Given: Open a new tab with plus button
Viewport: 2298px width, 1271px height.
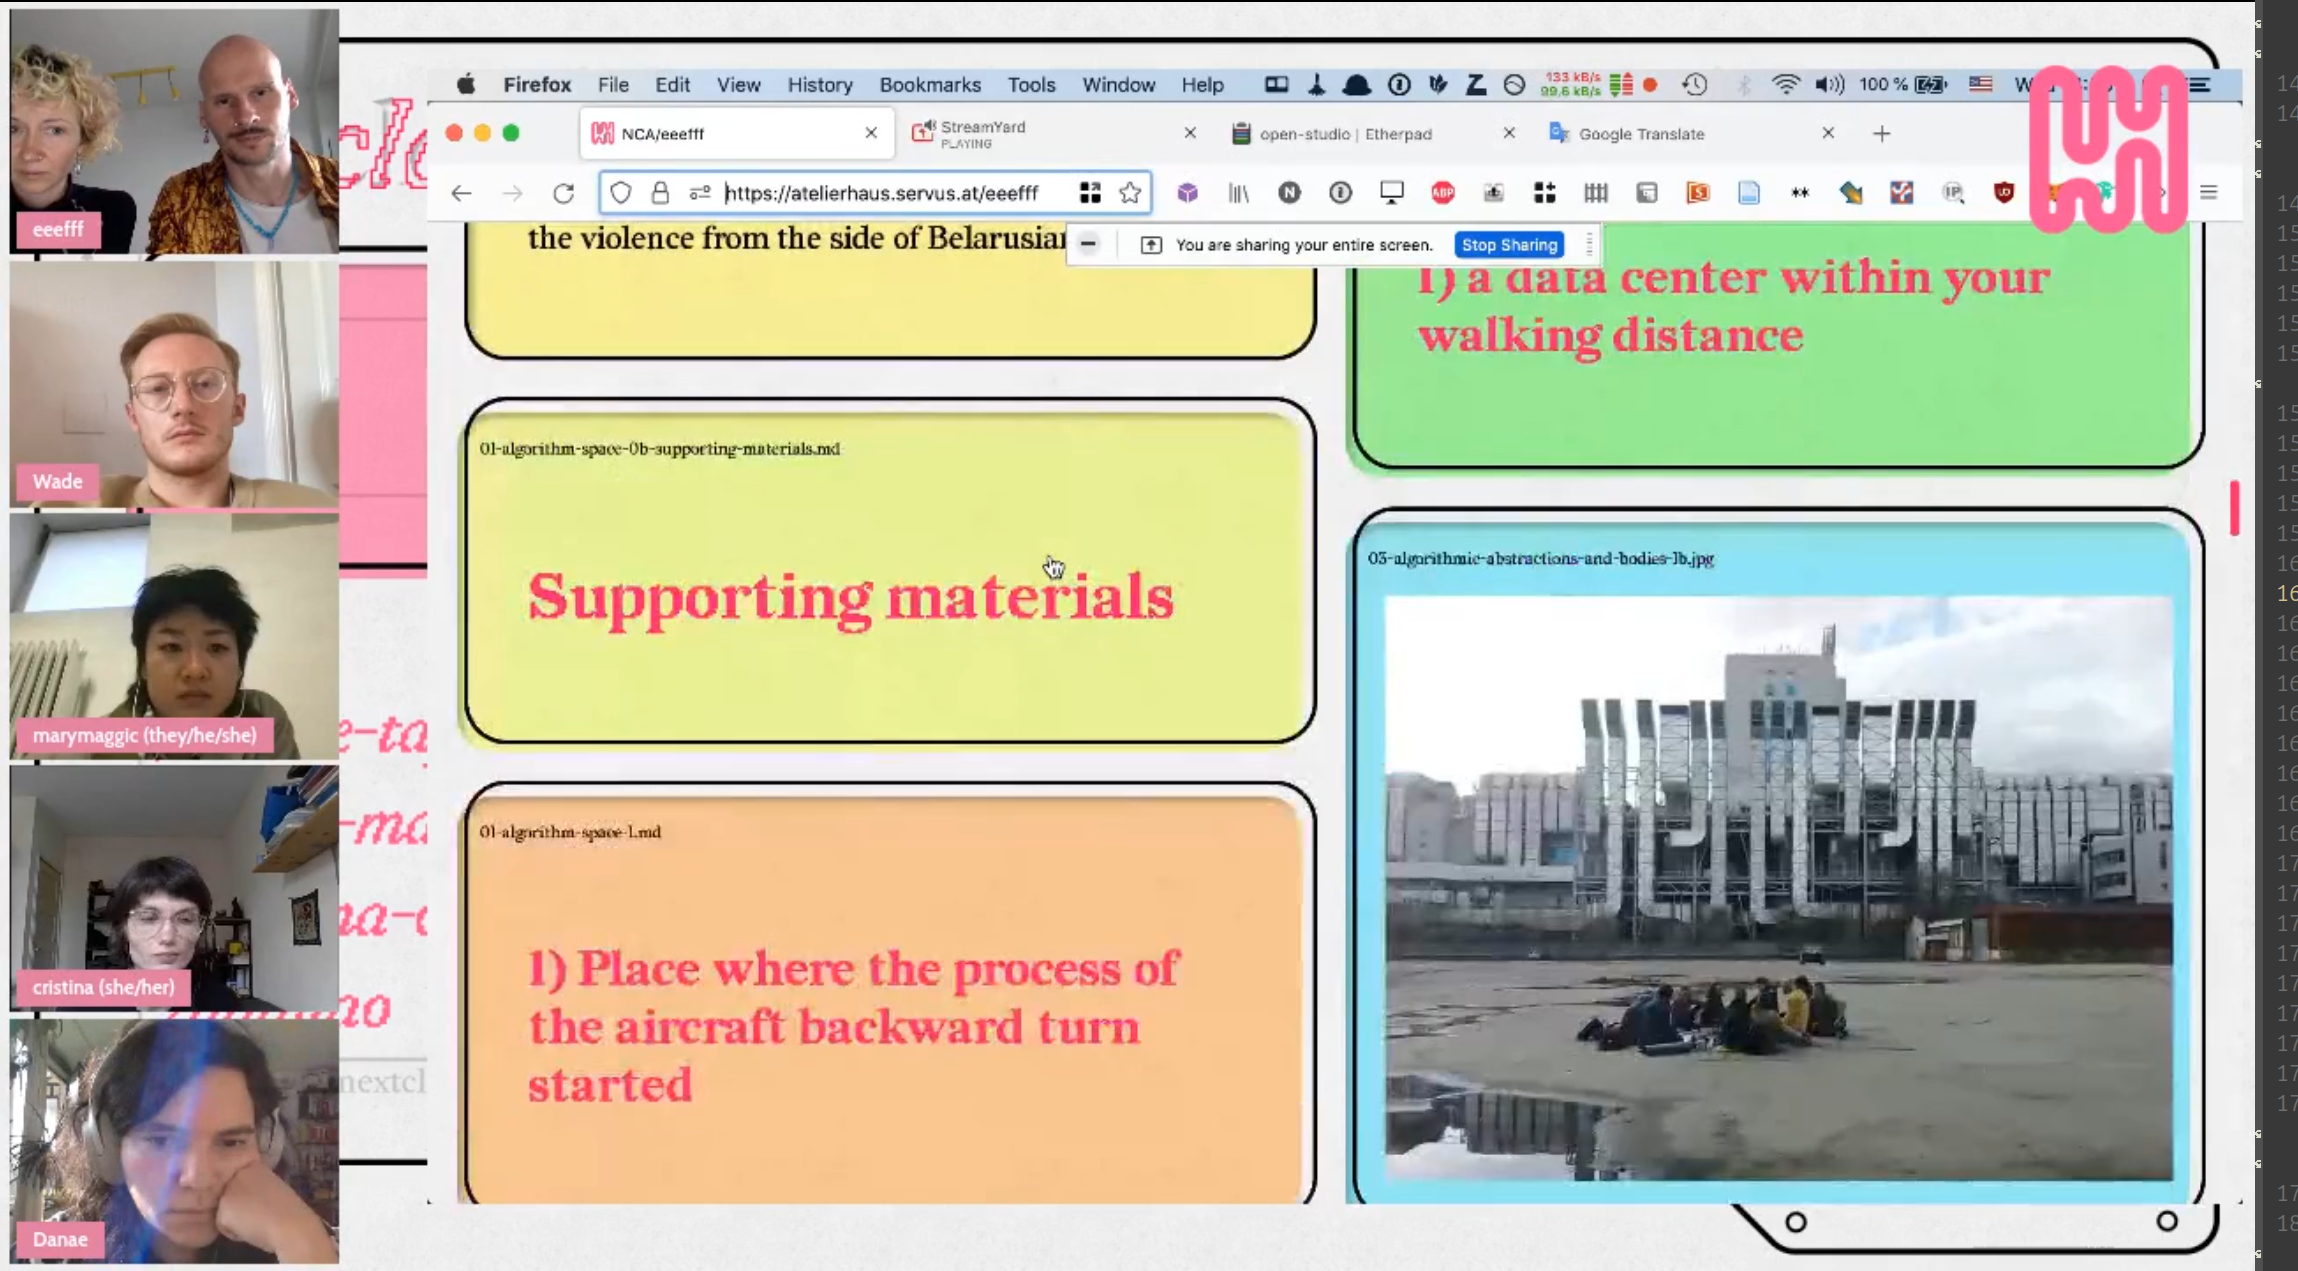Looking at the screenshot, I should tap(1881, 134).
